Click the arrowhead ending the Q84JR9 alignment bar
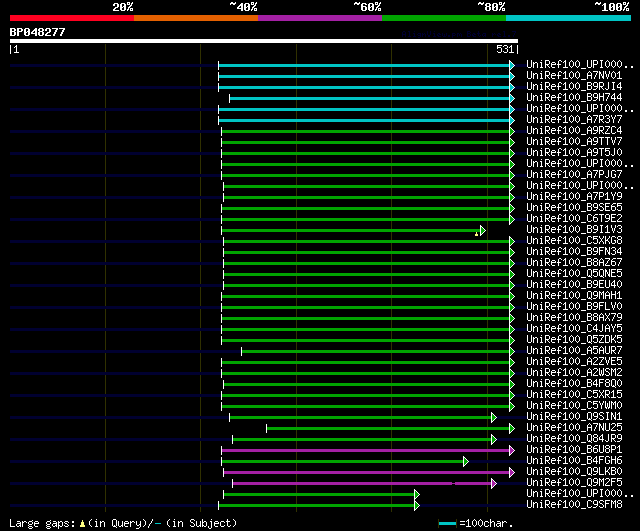Screen dimensions: 640x531 493,440
